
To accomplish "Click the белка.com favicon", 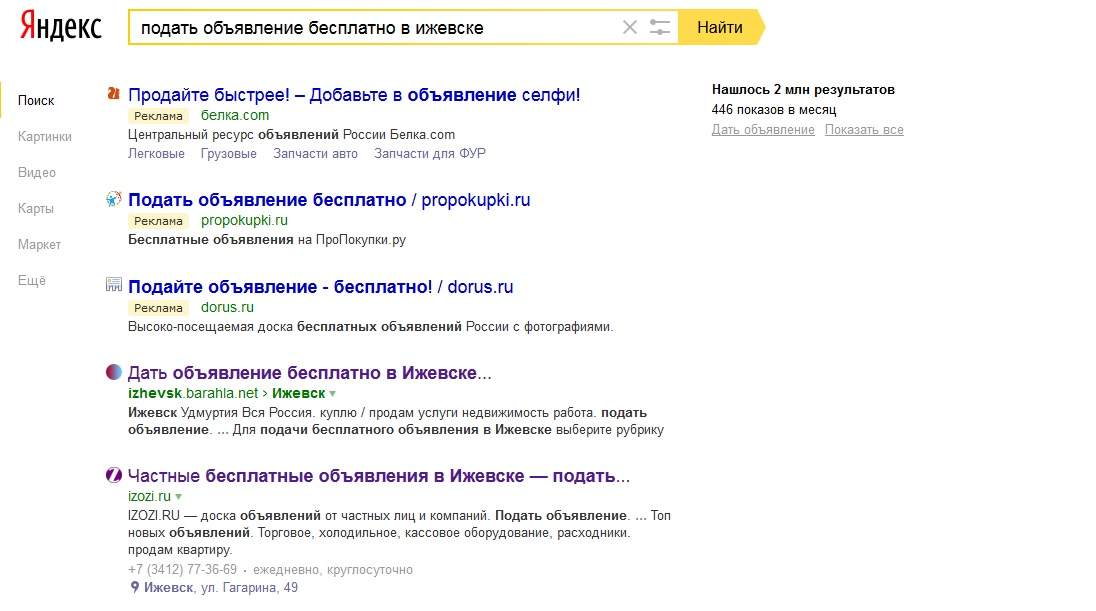I will click(x=113, y=94).
